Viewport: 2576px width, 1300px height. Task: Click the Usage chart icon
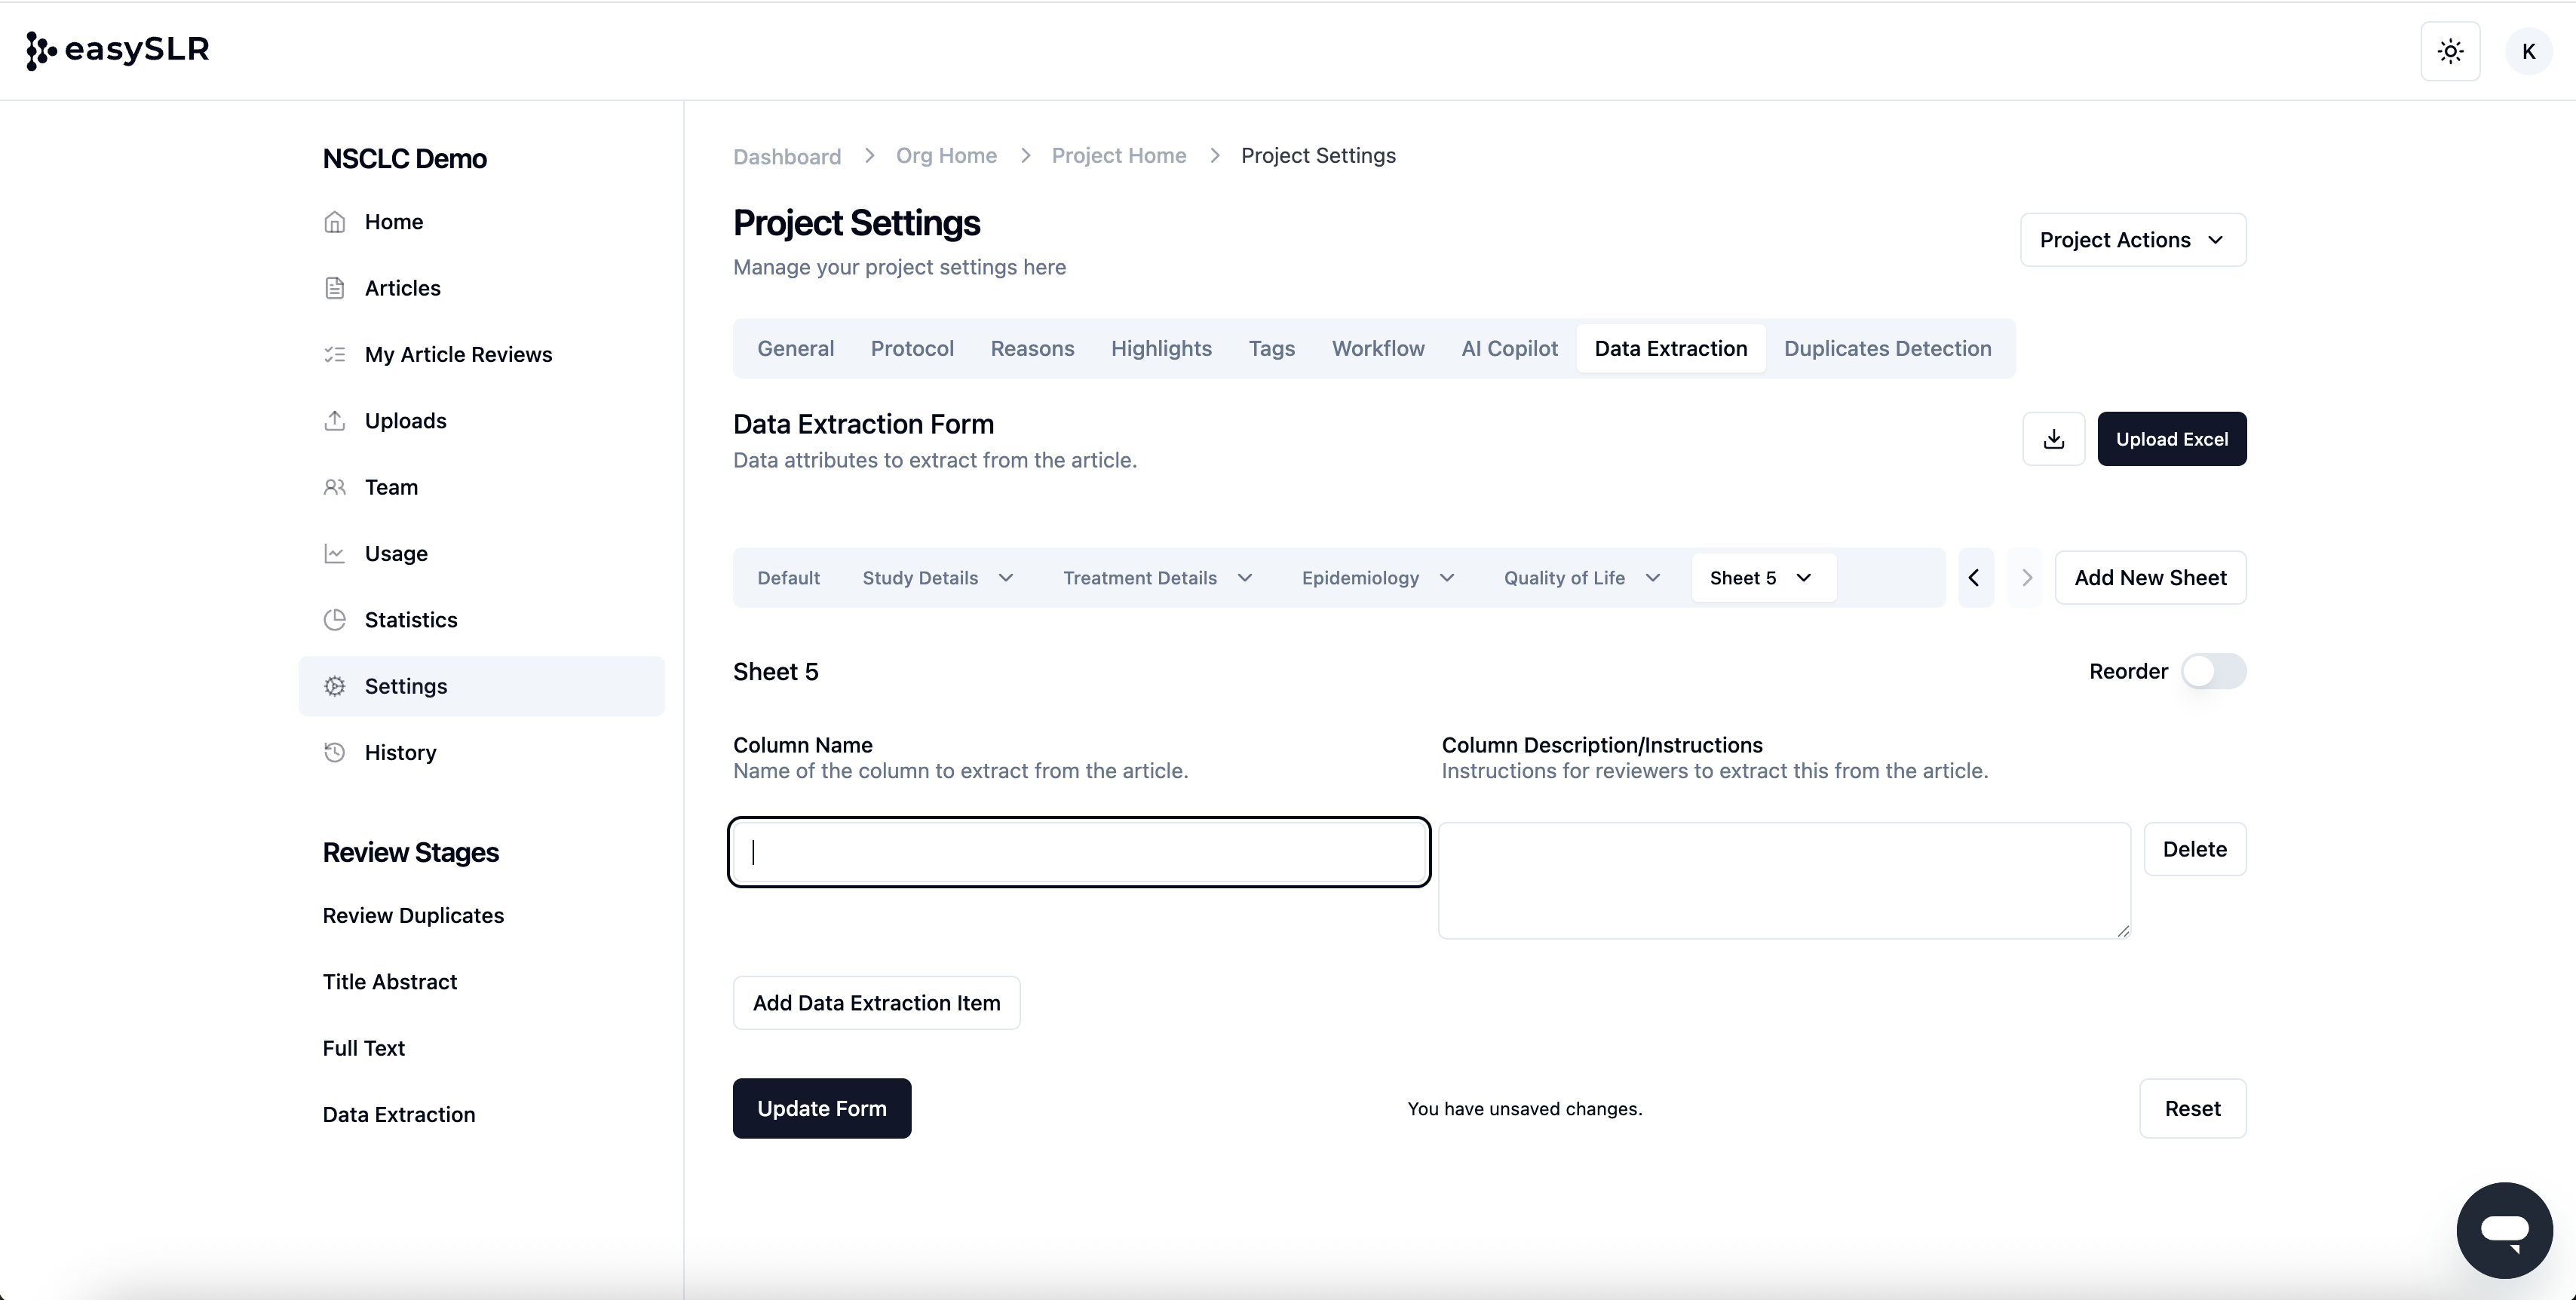pos(335,553)
